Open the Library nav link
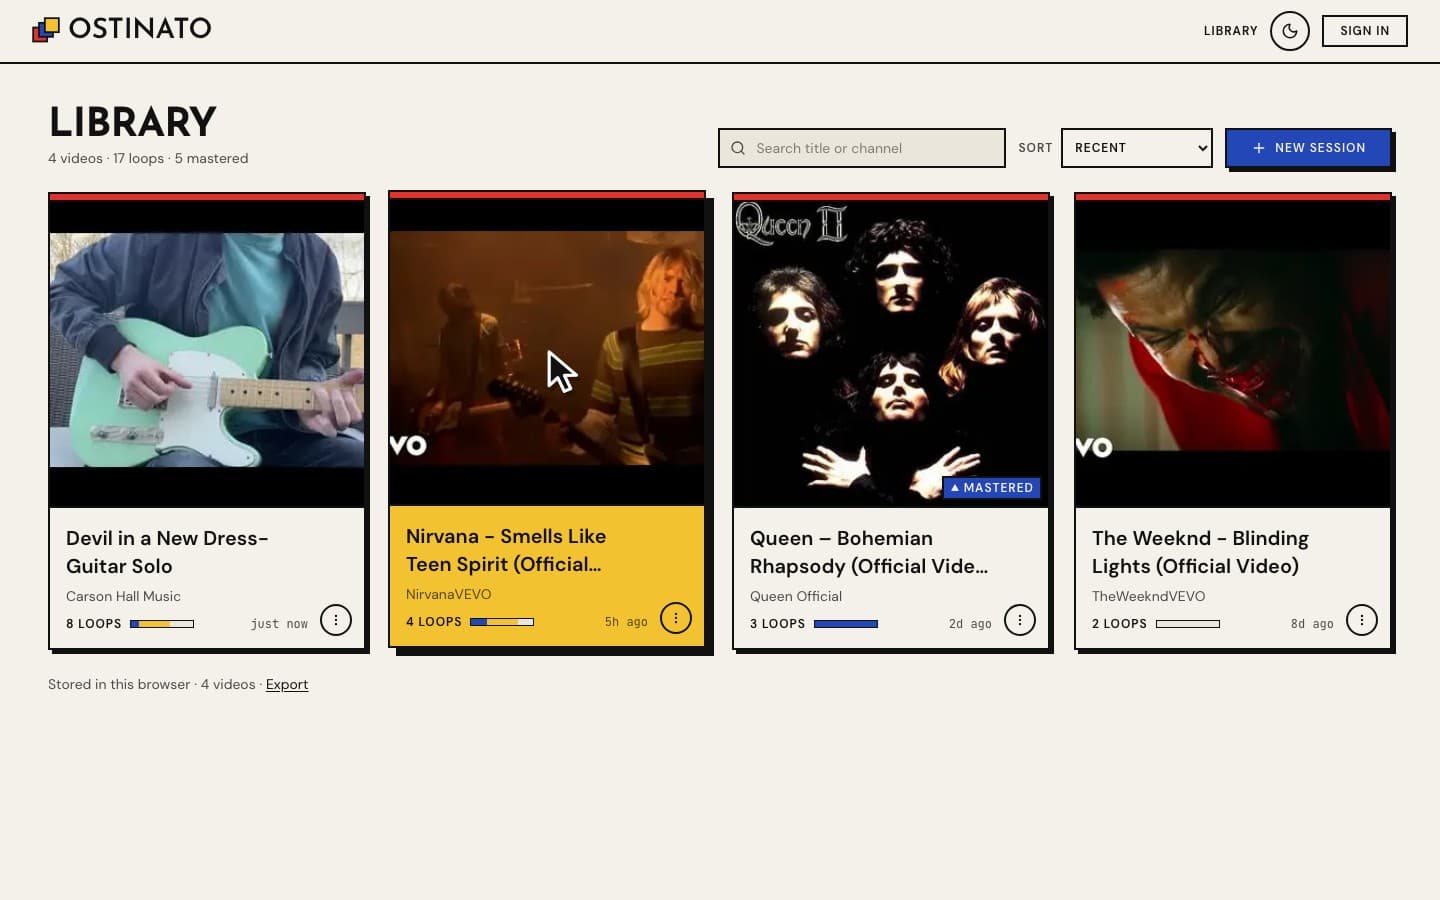Image resolution: width=1440 pixels, height=900 pixels. coord(1230,31)
